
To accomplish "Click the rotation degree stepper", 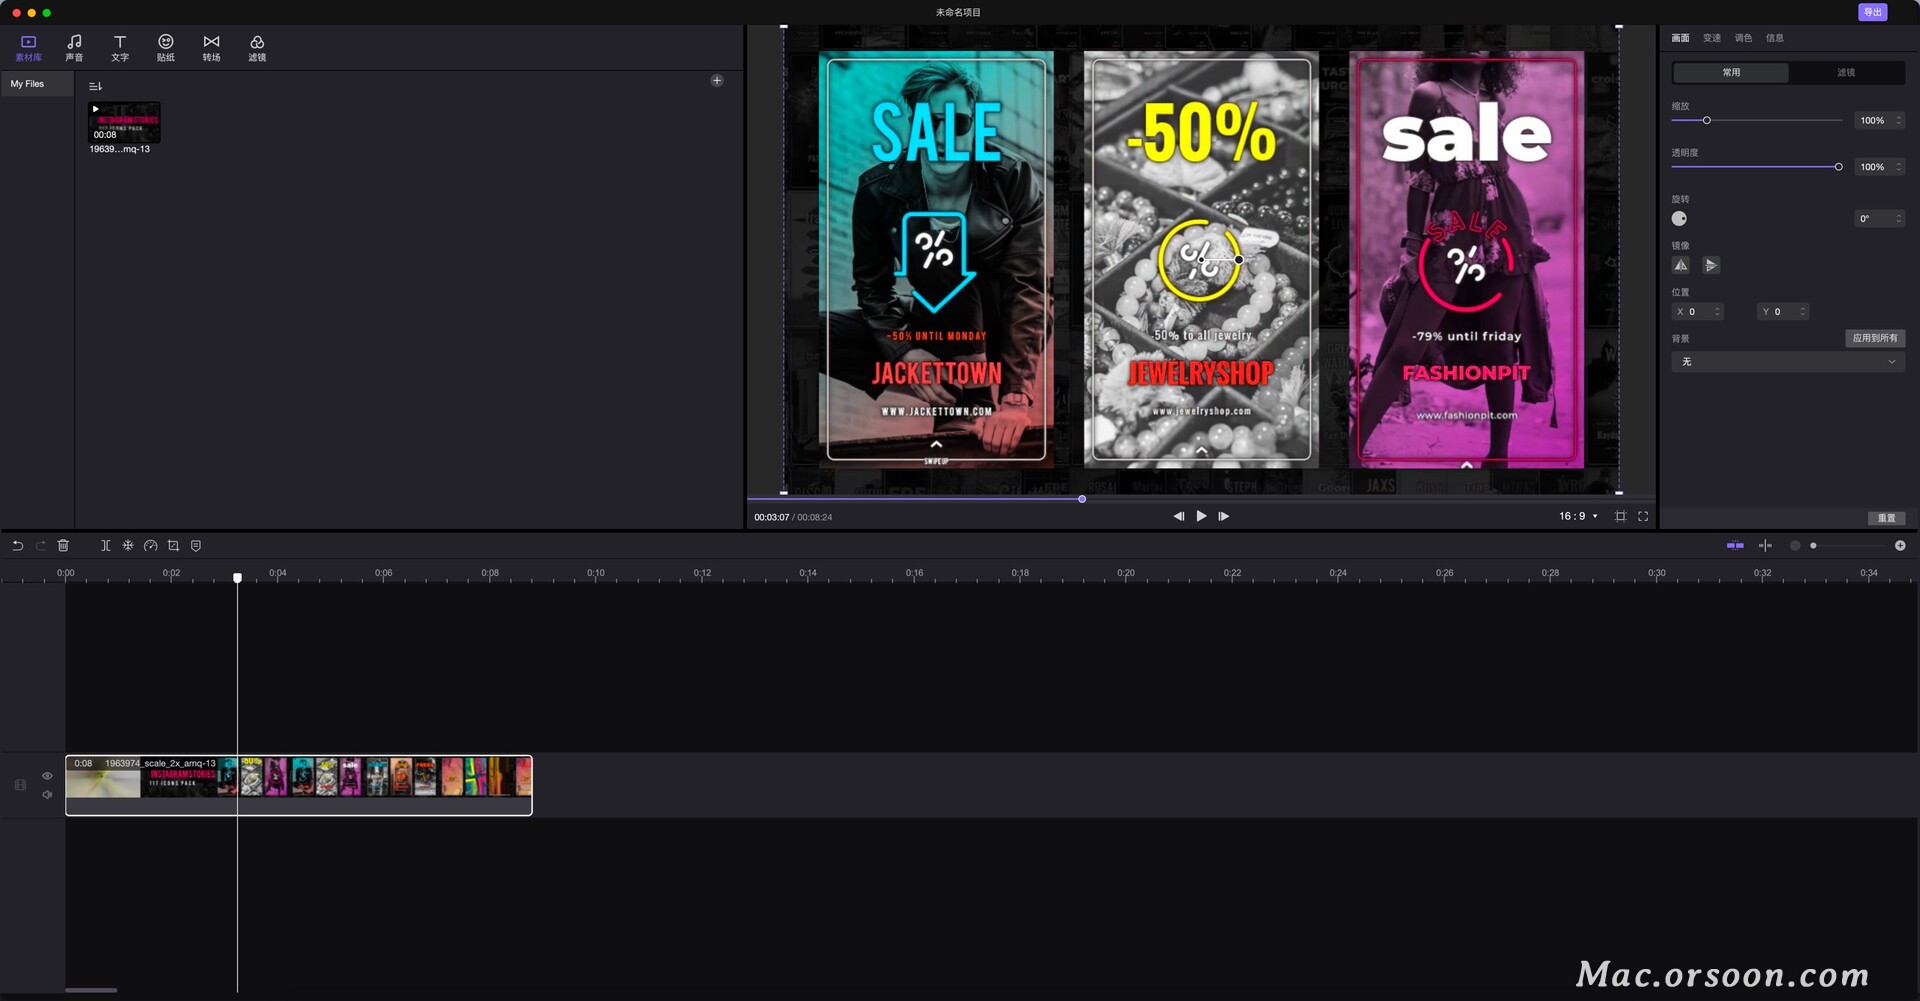I will point(1898,219).
